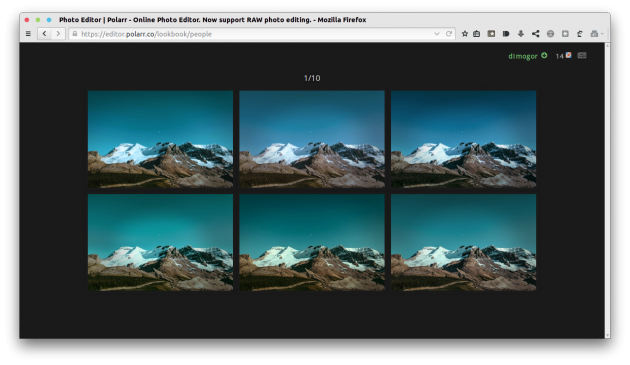Select the bottom-right mountain filter preview
The width and height of the screenshot is (630, 365).
pos(464,242)
